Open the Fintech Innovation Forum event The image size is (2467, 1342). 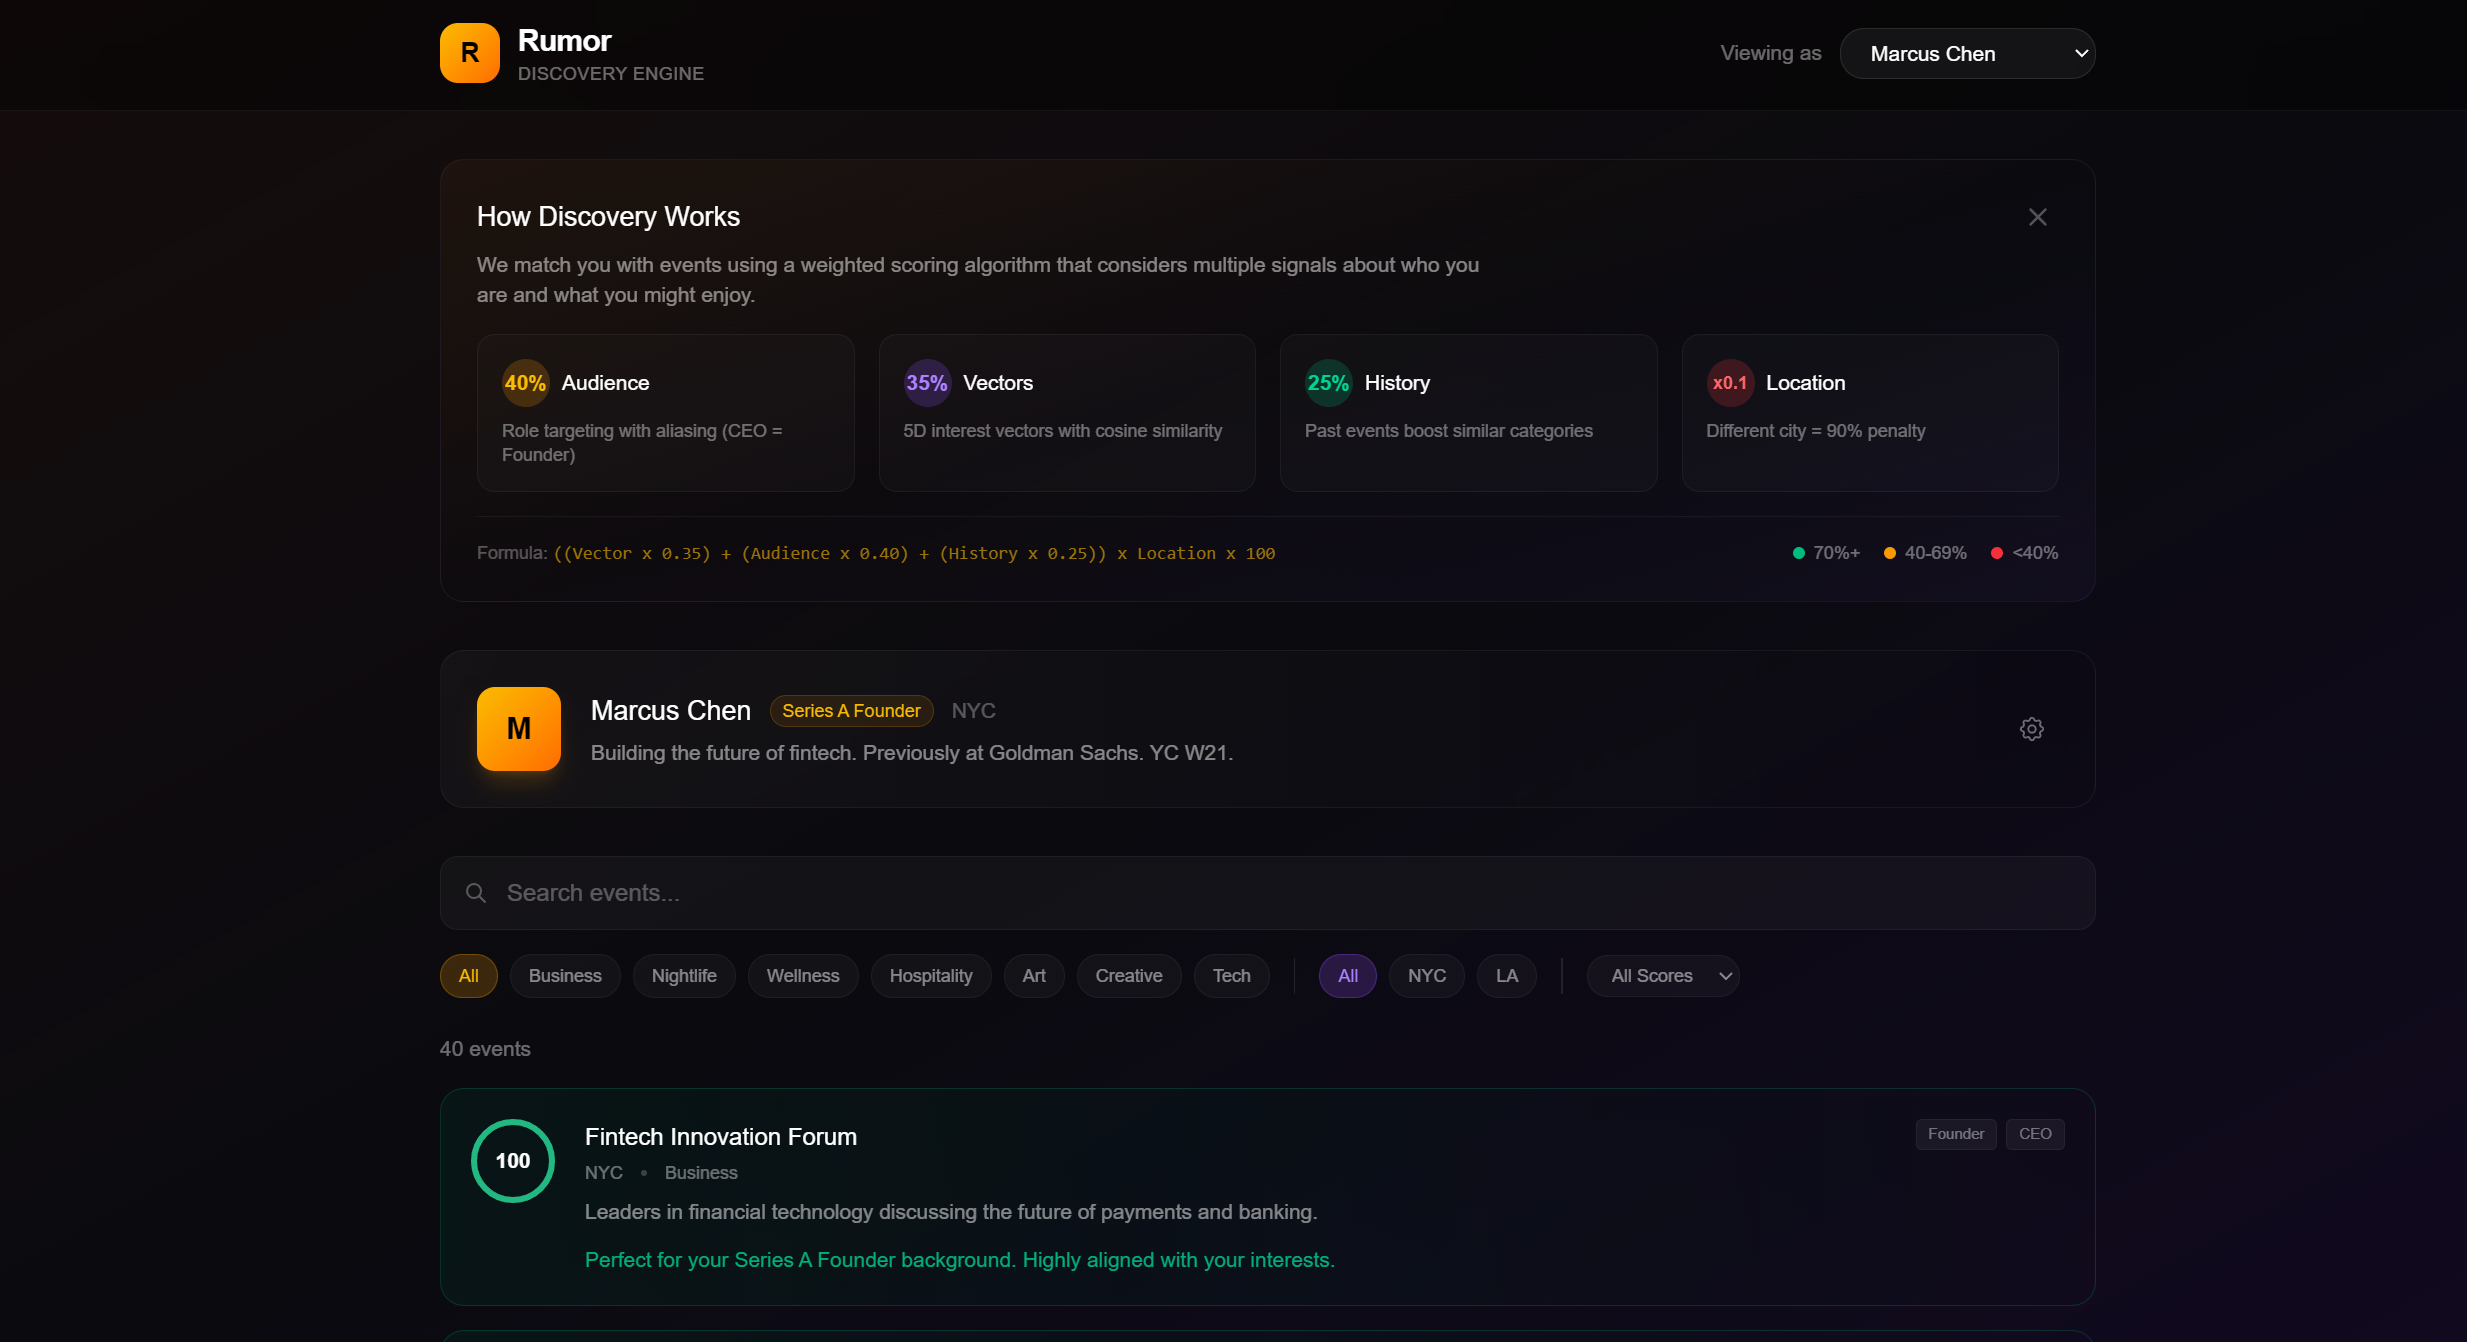pos(720,1136)
